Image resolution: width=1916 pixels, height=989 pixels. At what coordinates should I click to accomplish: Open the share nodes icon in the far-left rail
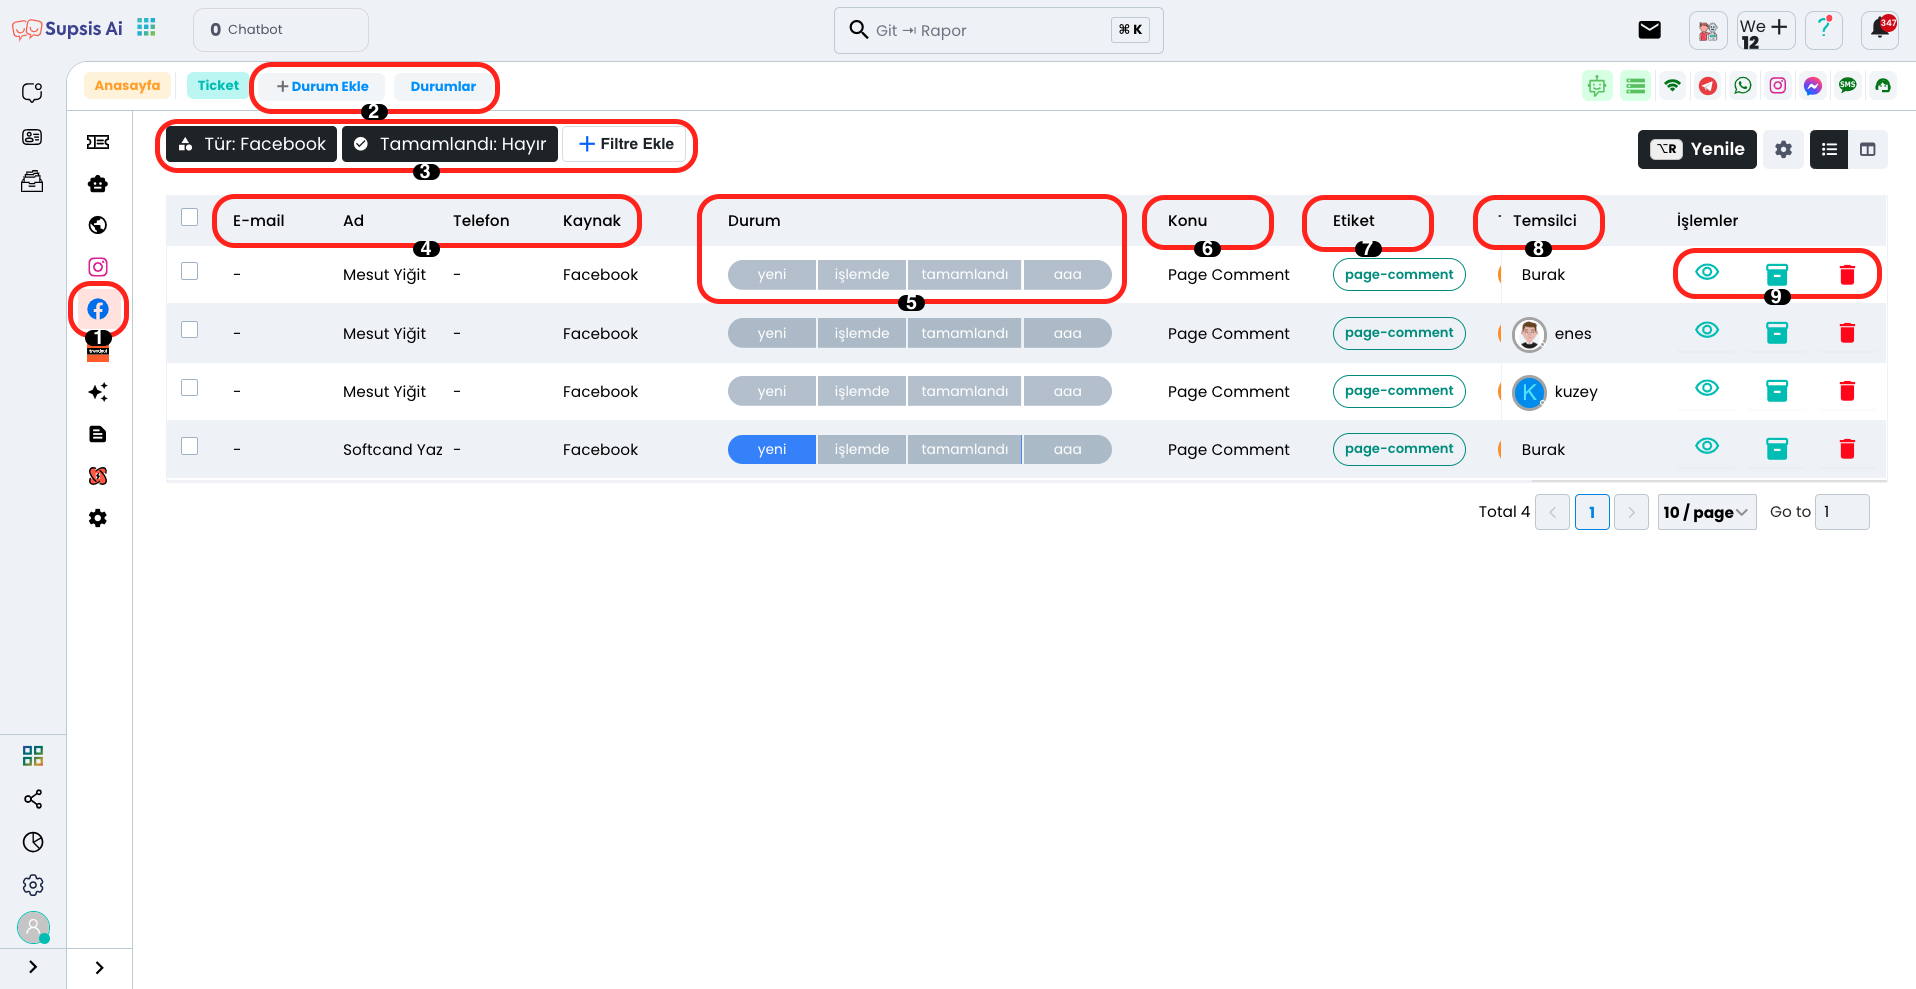pyautogui.click(x=33, y=799)
